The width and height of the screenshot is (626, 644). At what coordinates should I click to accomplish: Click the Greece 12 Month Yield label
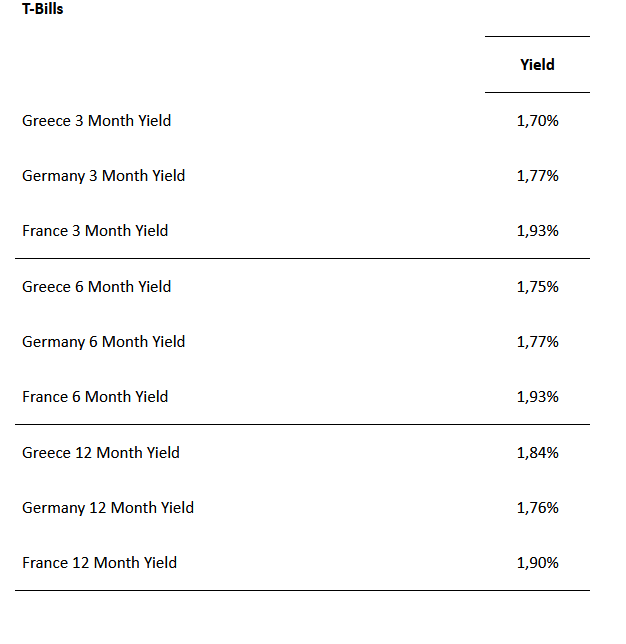101,453
